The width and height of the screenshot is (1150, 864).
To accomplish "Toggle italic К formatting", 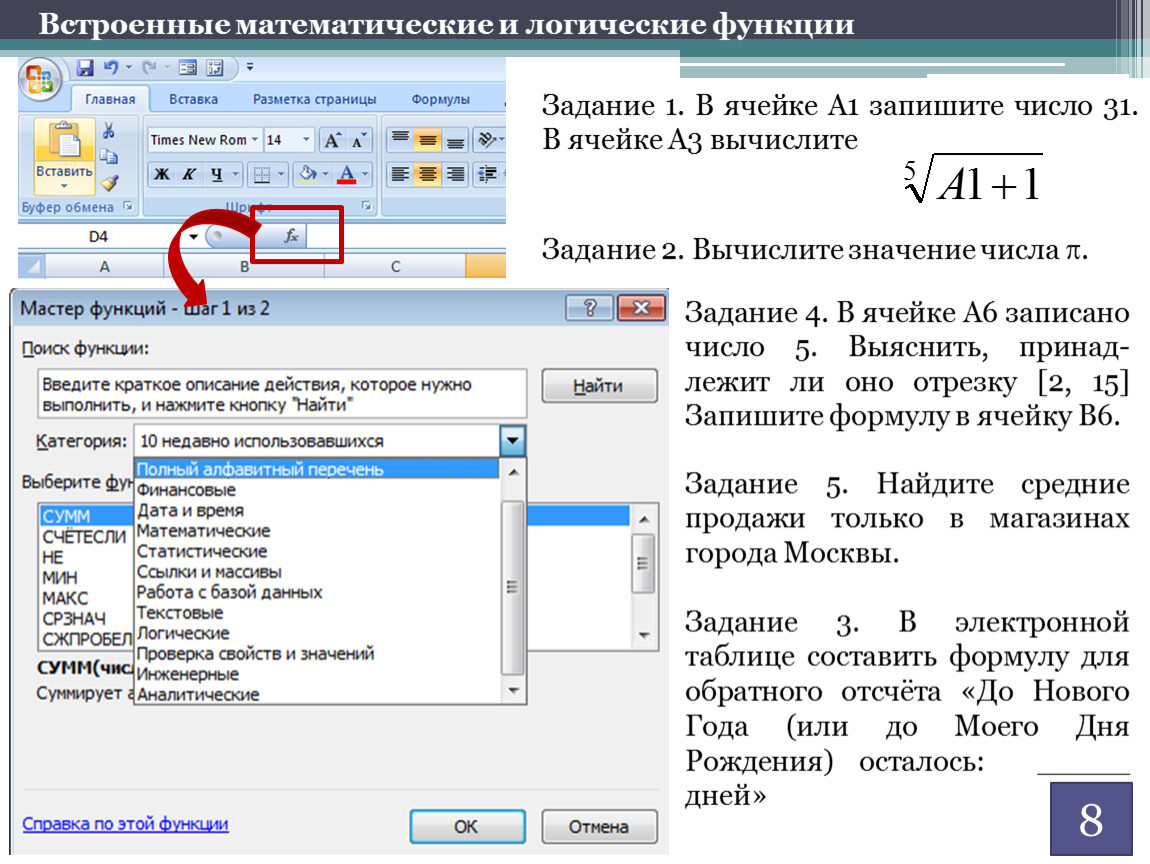I will point(188,175).
